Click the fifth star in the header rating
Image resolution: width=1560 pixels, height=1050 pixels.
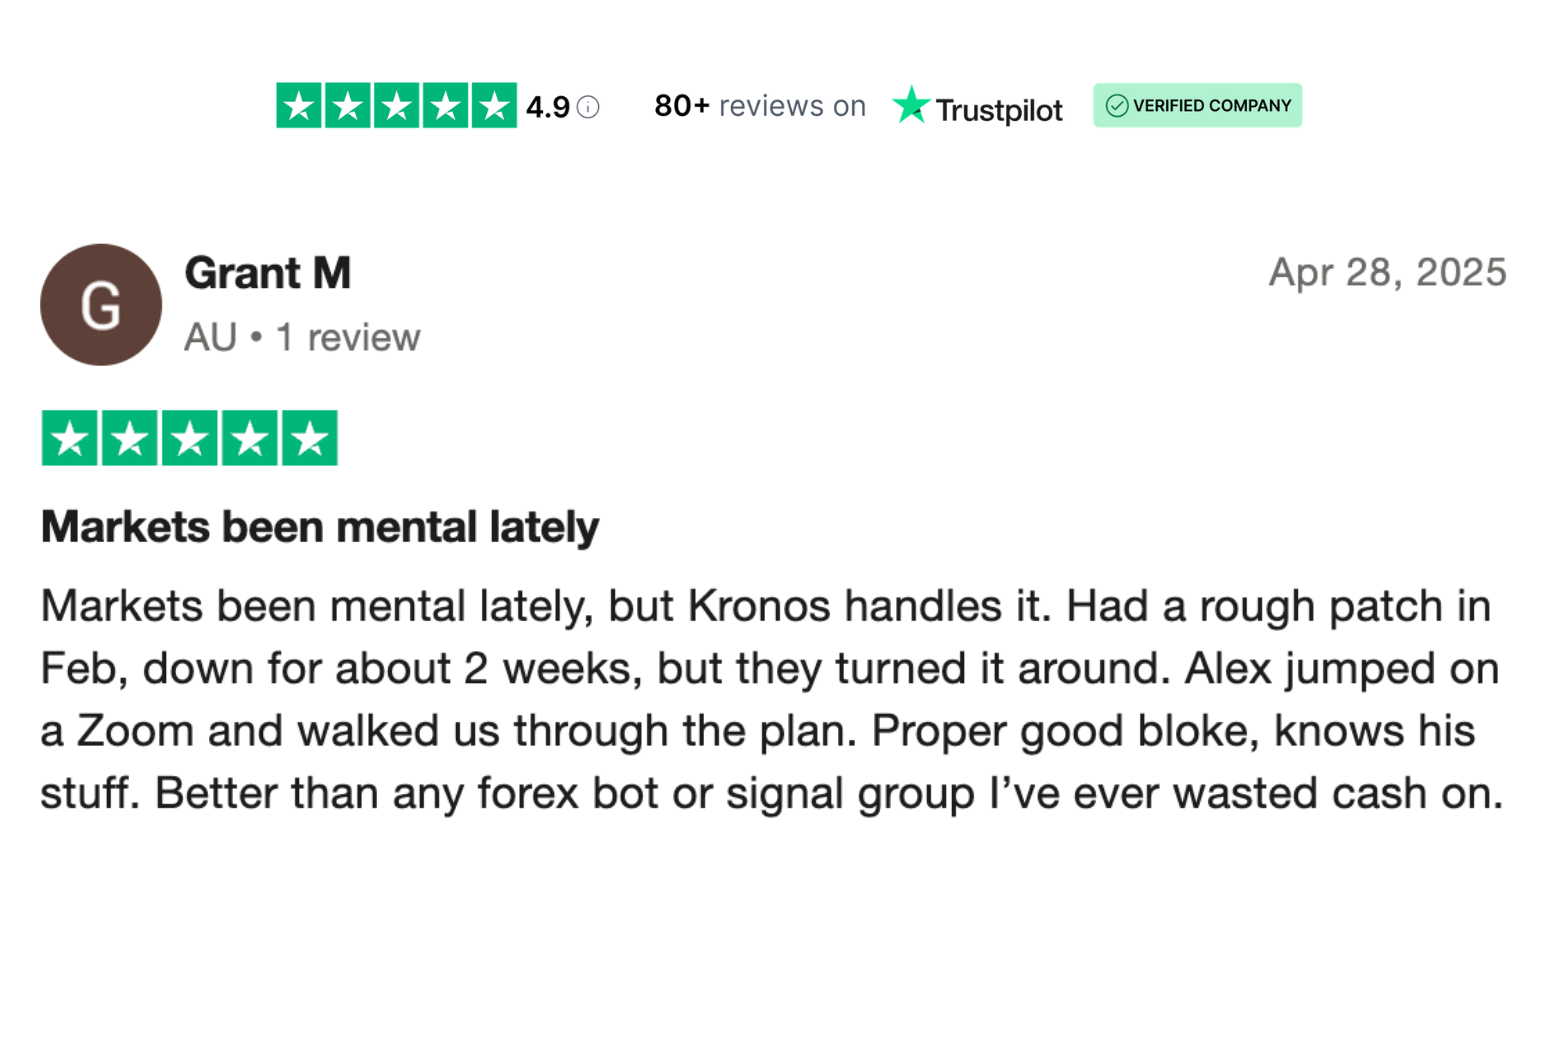494,106
